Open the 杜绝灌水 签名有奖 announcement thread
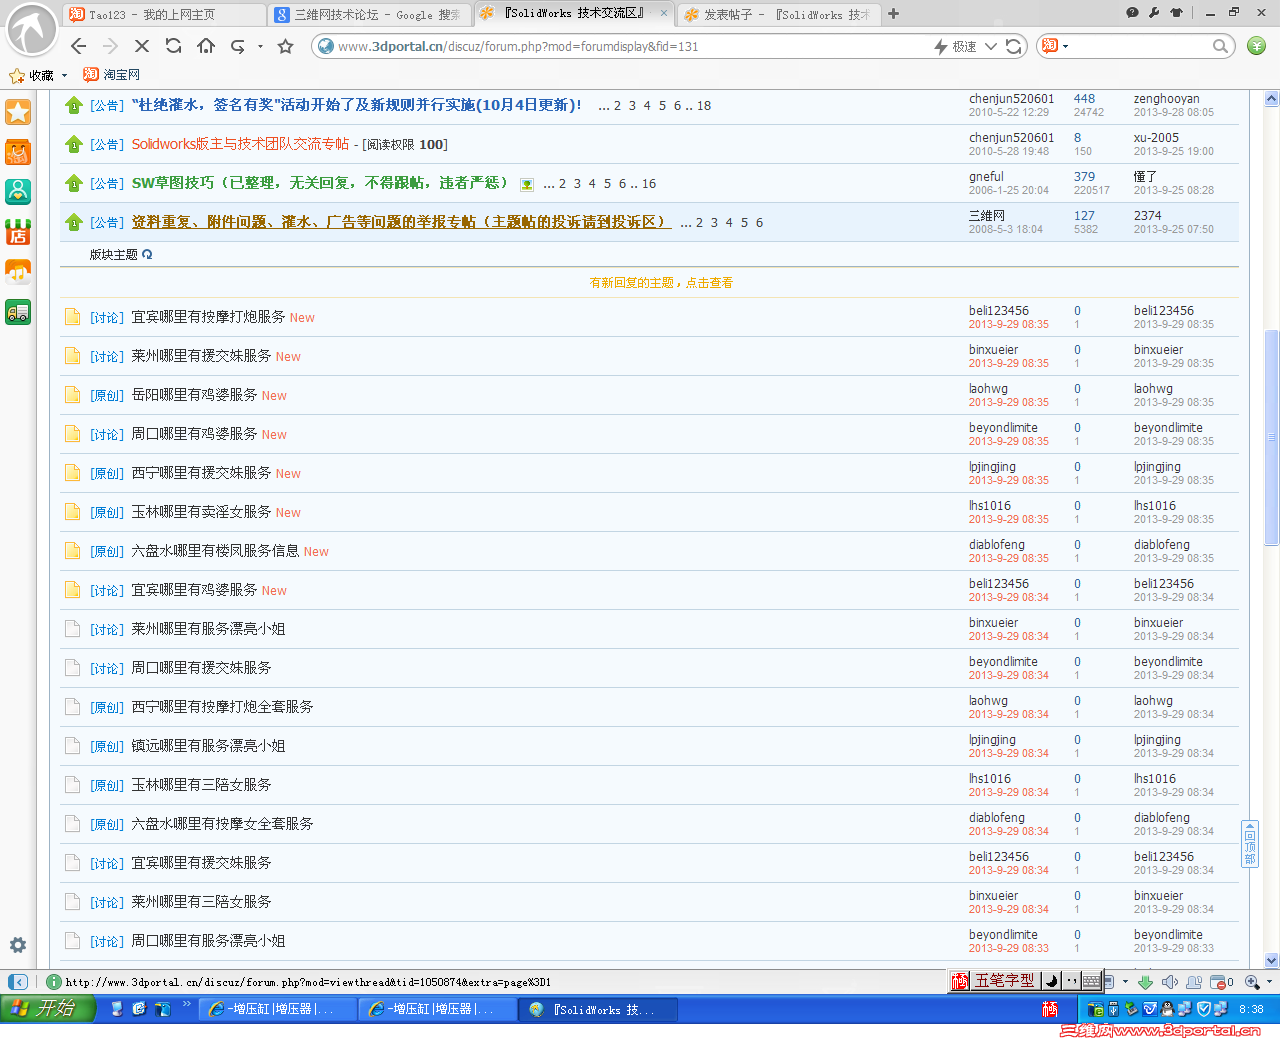The height and width of the screenshot is (1044, 1280). pyautogui.click(x=356, y=105)
